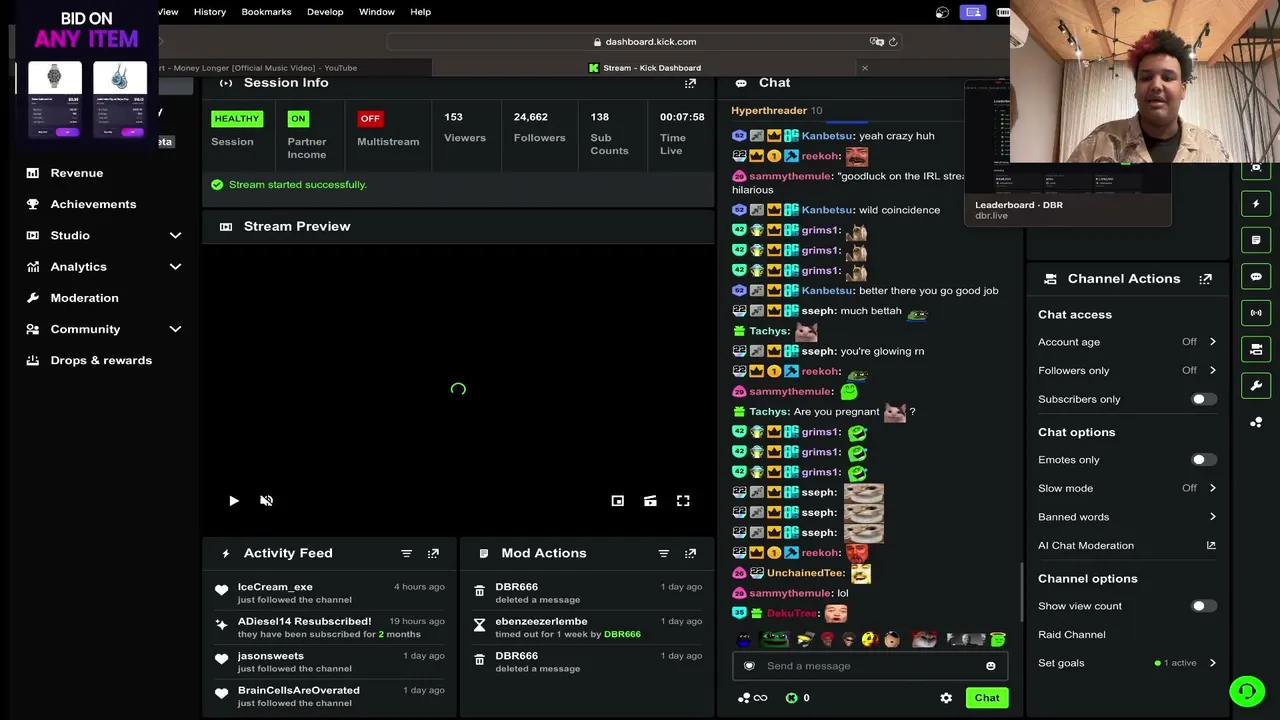Open Drops & rewards page
1280x720 pixels.
click(101, 360)
